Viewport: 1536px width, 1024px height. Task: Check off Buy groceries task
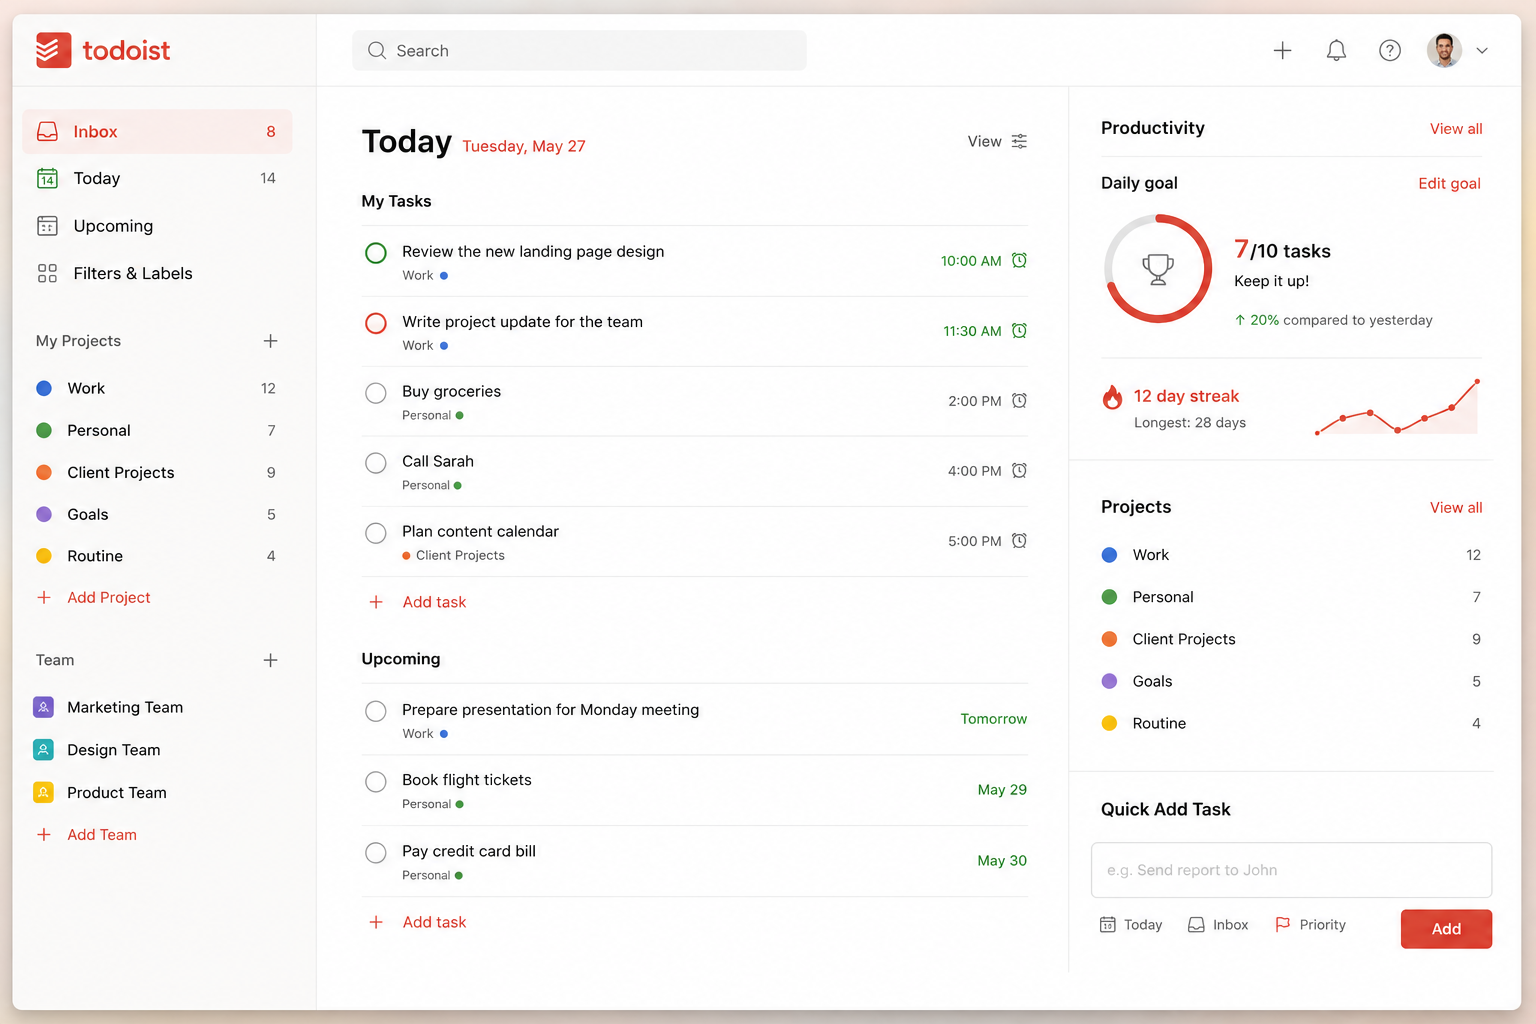coord(376,393)
